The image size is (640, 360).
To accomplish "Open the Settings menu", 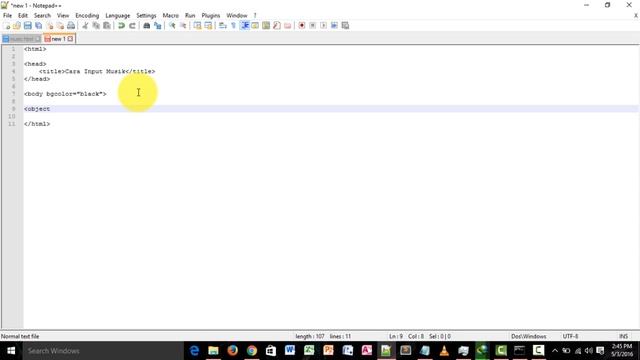I will [146, 16].
